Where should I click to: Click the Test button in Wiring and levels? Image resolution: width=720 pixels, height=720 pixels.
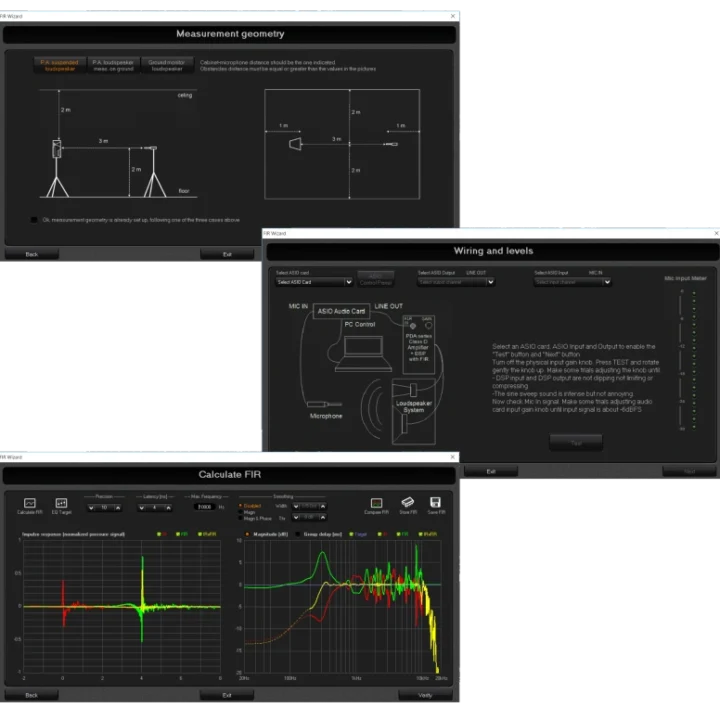576,443
